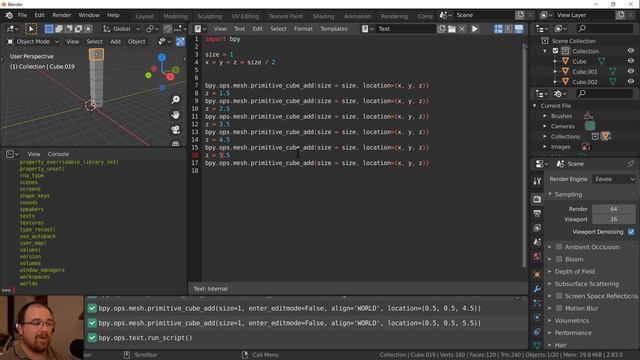This screenshot has width=640, height=360.
Task: Toggle camera view in 3D viewport
Action: (x=176, y=130)
